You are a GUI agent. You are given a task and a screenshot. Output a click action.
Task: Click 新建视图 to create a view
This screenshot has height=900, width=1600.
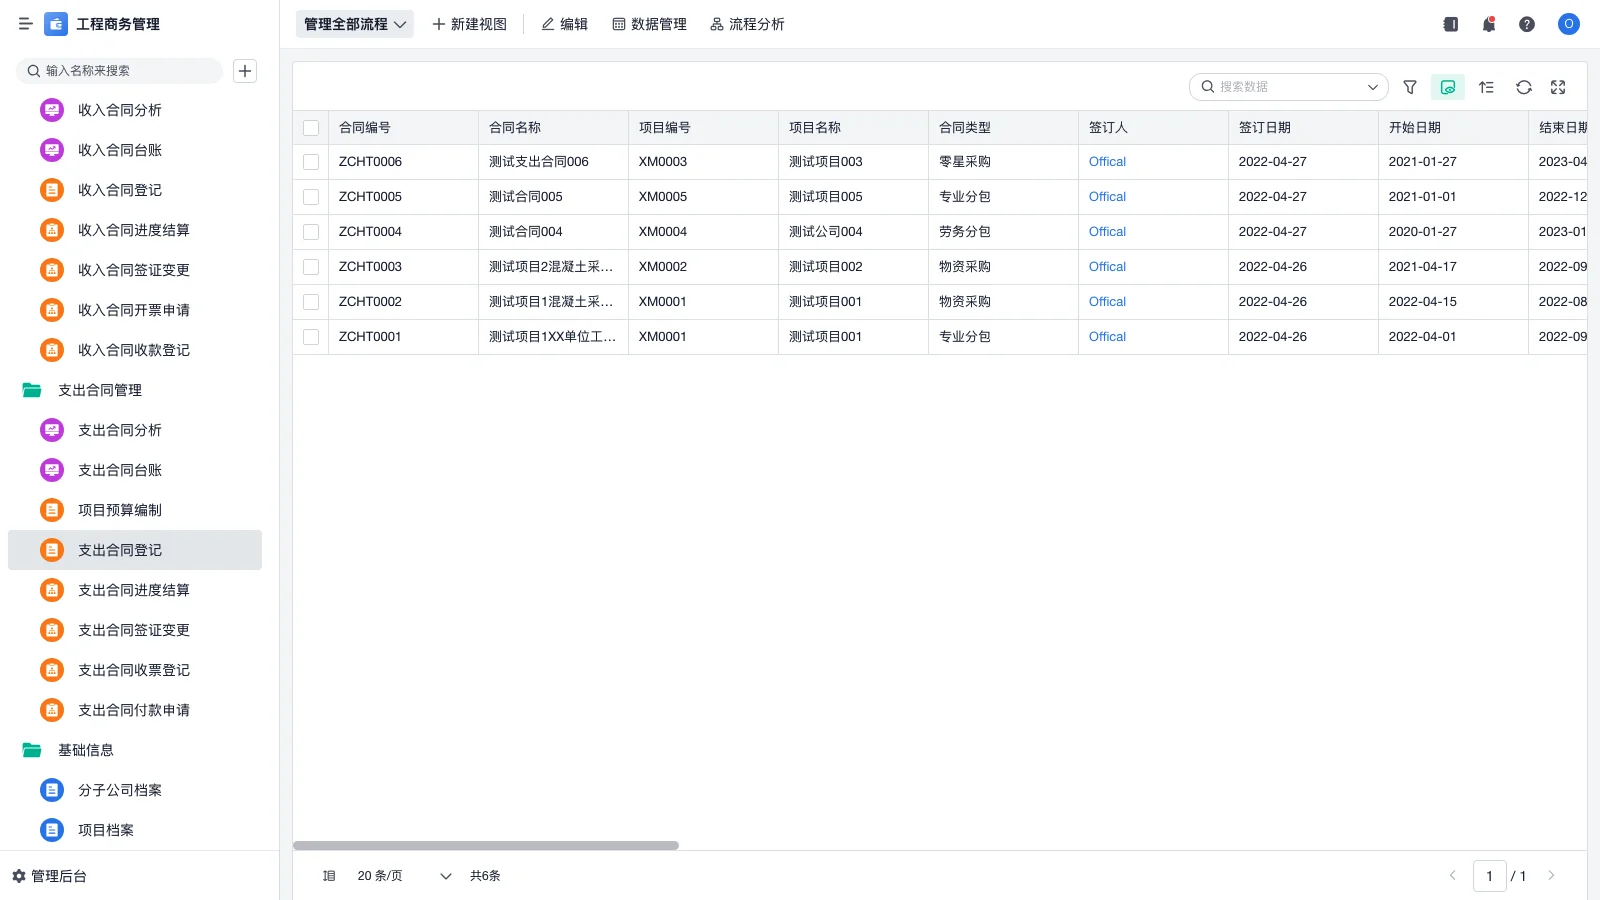469,24
